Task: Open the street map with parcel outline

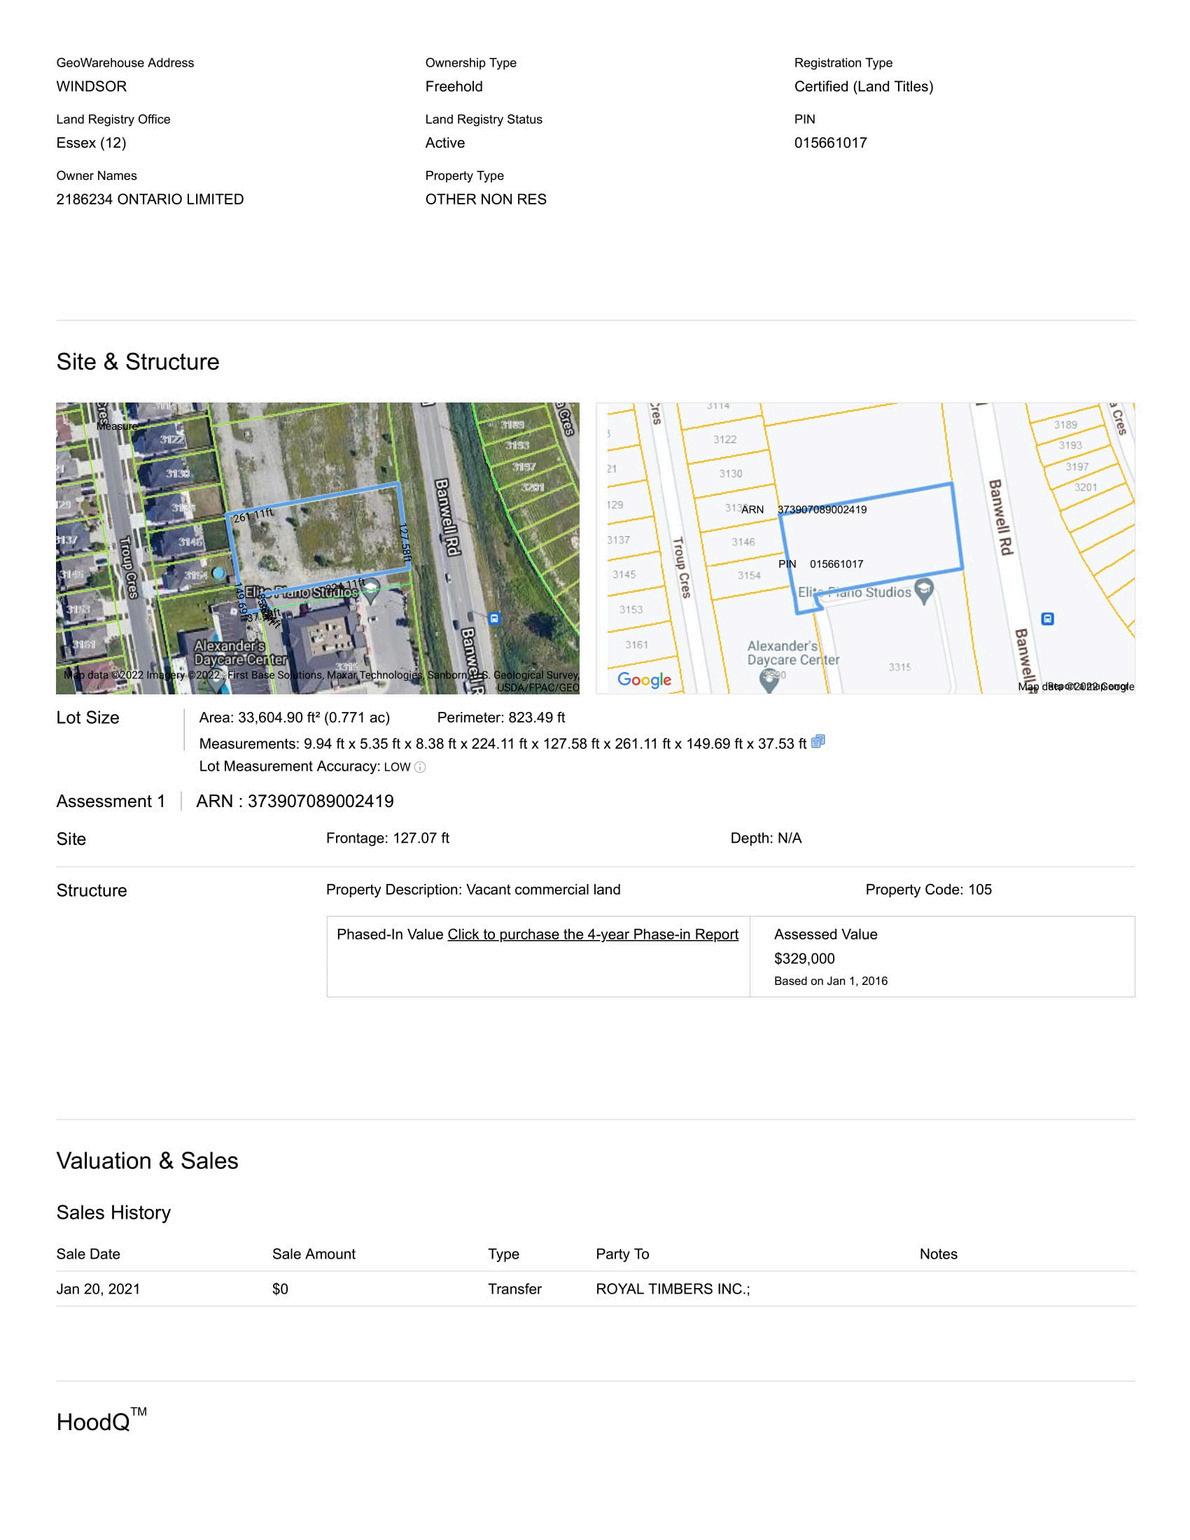Action: [x=865, y=548]
